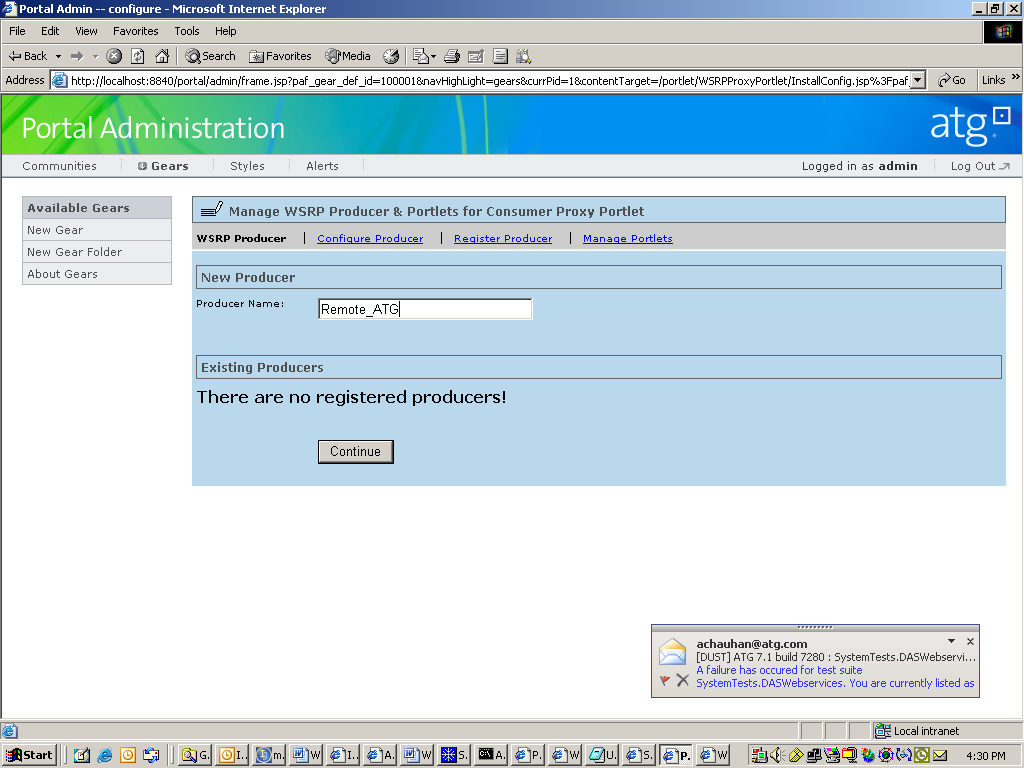Click the Messenger icon in toolbar

pos(524,56)
